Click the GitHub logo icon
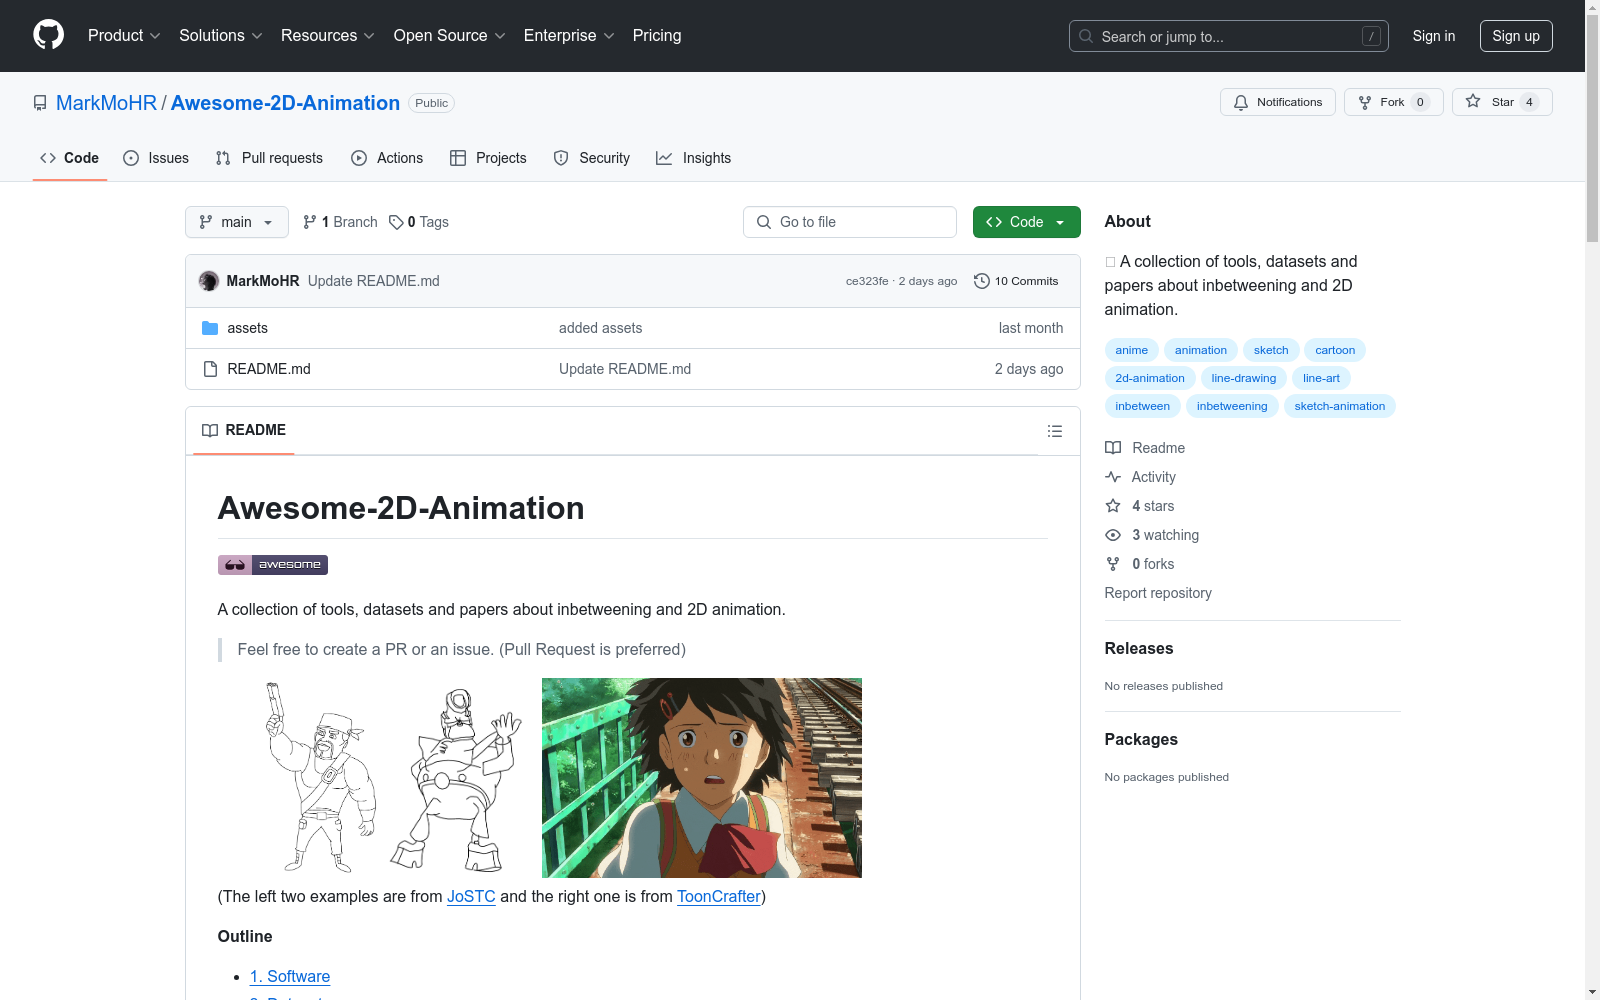The image size is (1600, 1000). [48, 35]
